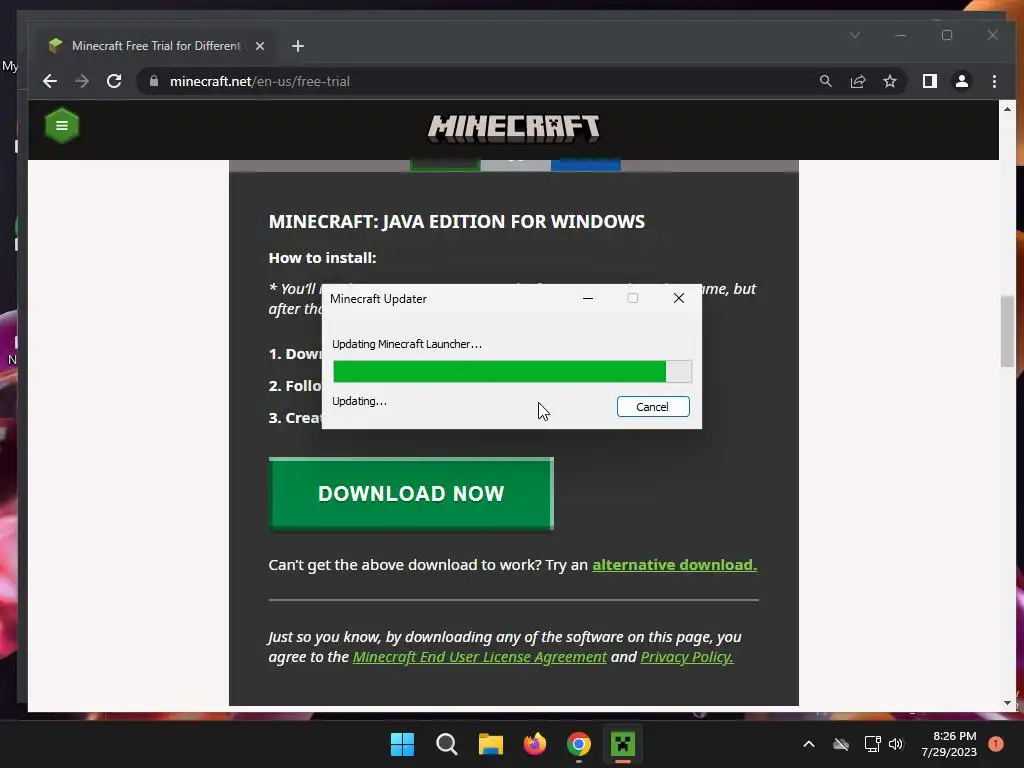Reload the page with refresh icon
The height and width of the screenshot is (768, 1024).
114,82
